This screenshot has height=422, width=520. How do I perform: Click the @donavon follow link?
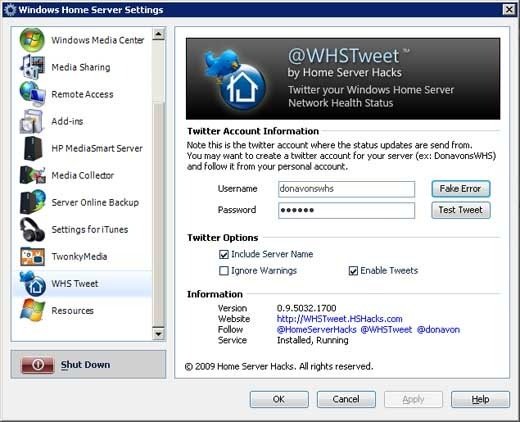438,330
